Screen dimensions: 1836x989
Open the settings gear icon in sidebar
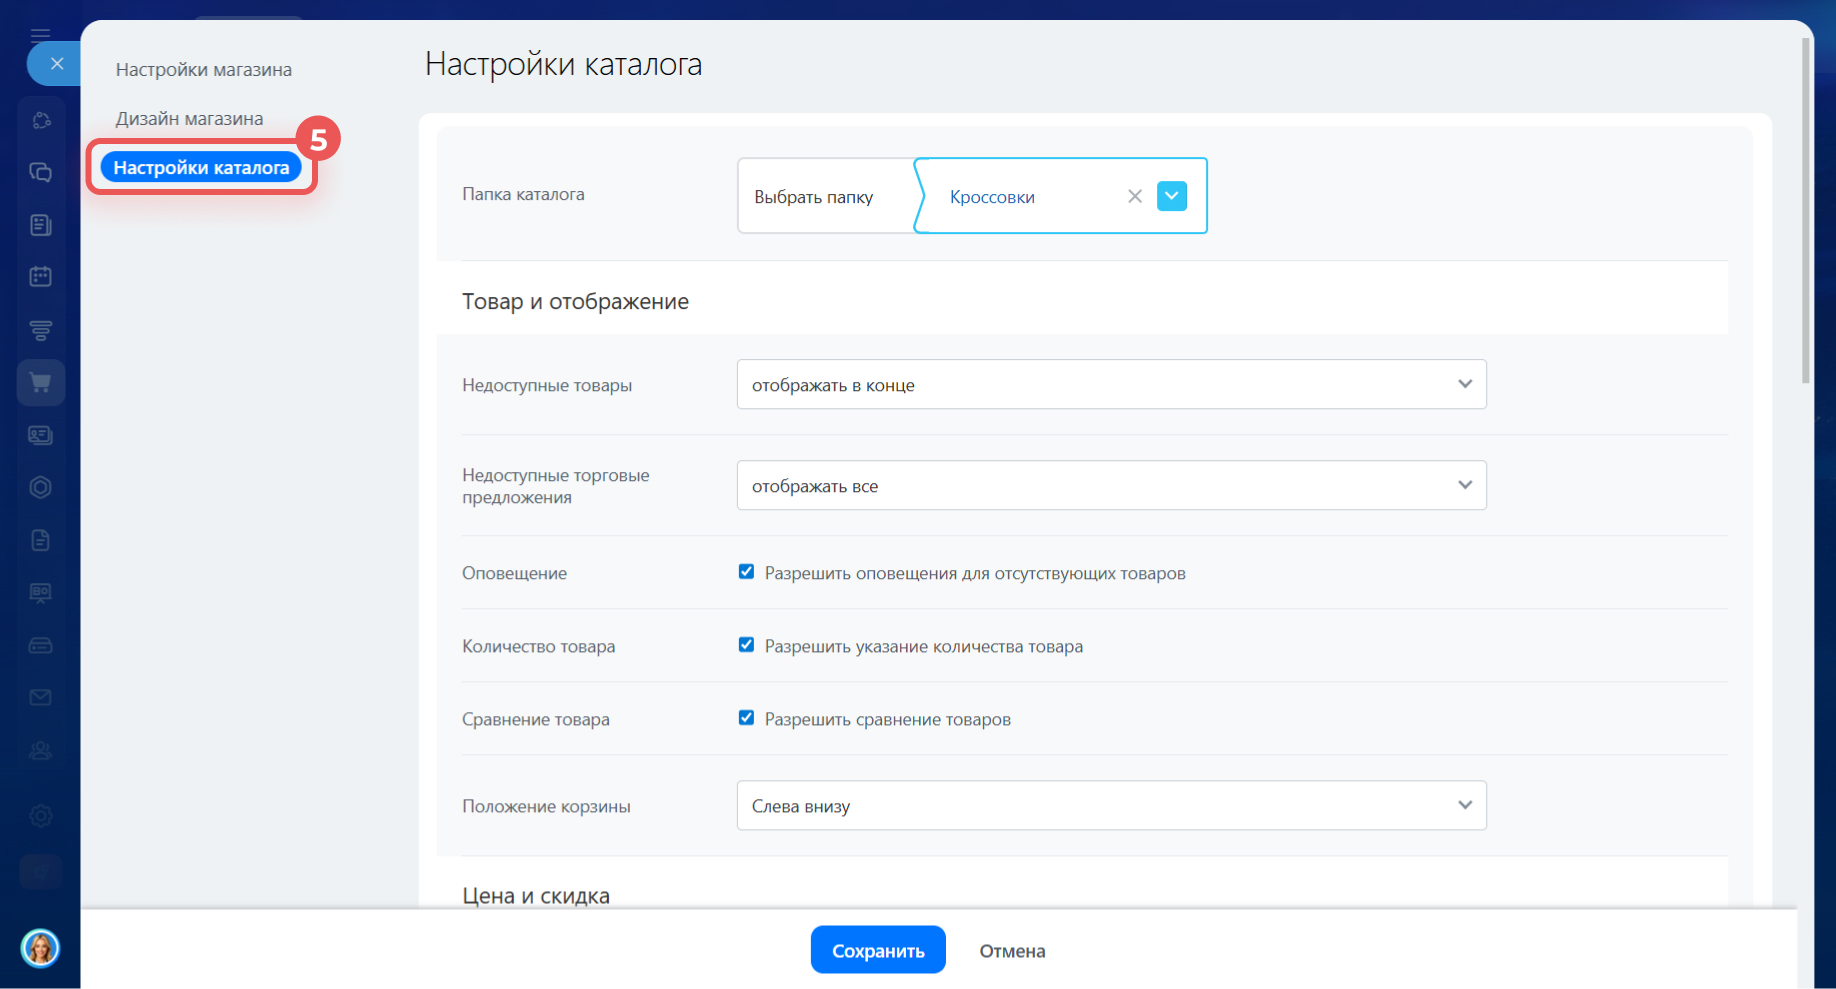pos(41,816)
